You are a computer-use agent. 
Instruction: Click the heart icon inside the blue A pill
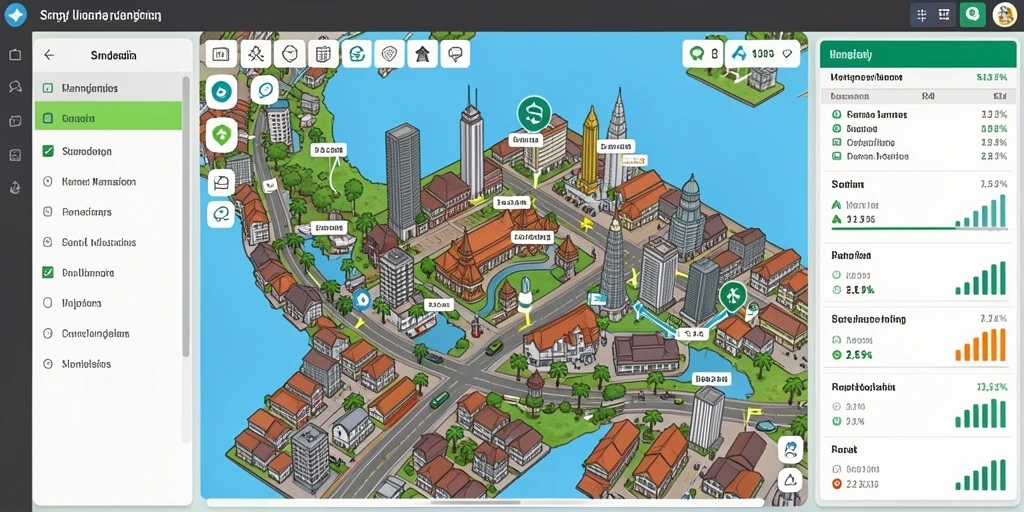click(x=786, y=54)
